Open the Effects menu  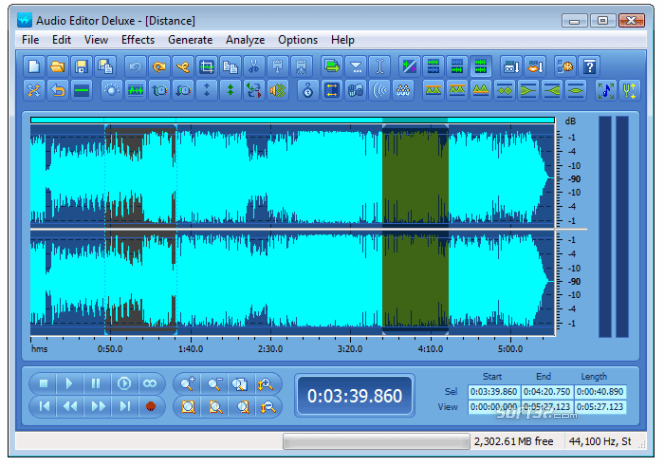pos(138,40)
